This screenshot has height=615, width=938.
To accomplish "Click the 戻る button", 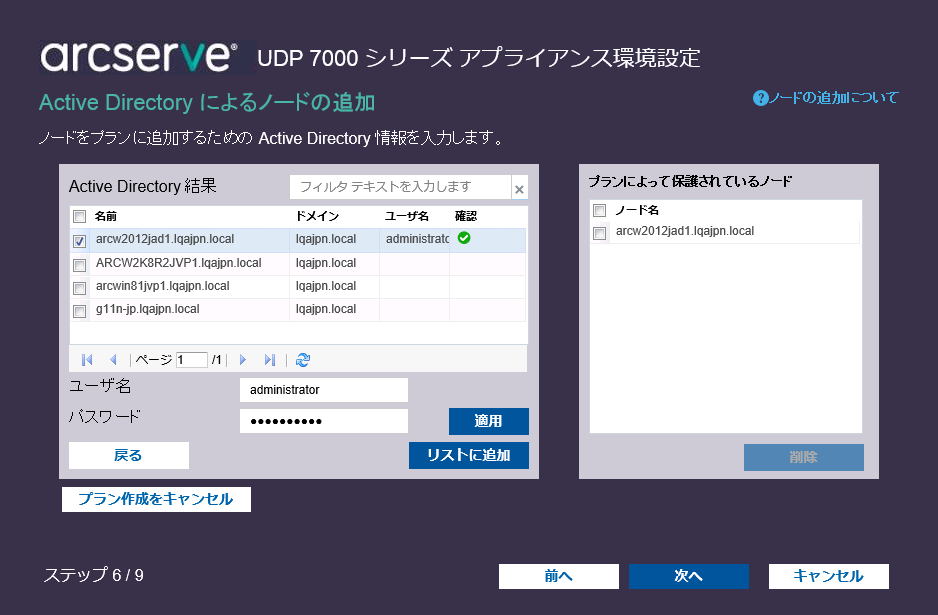I will click(x=129, y=455).
